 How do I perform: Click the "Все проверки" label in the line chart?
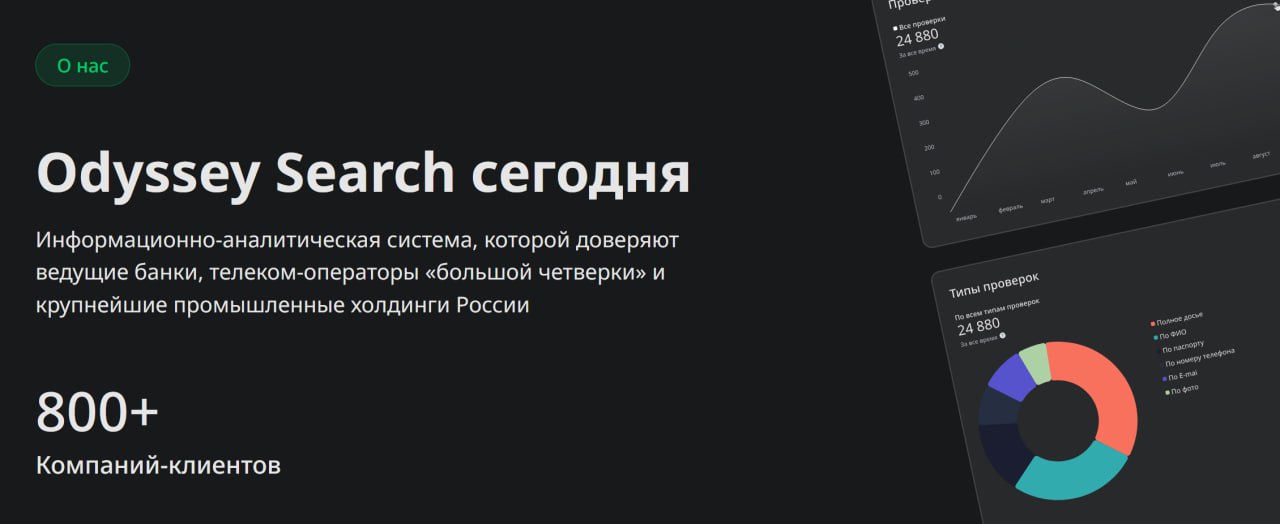[919, 23]
